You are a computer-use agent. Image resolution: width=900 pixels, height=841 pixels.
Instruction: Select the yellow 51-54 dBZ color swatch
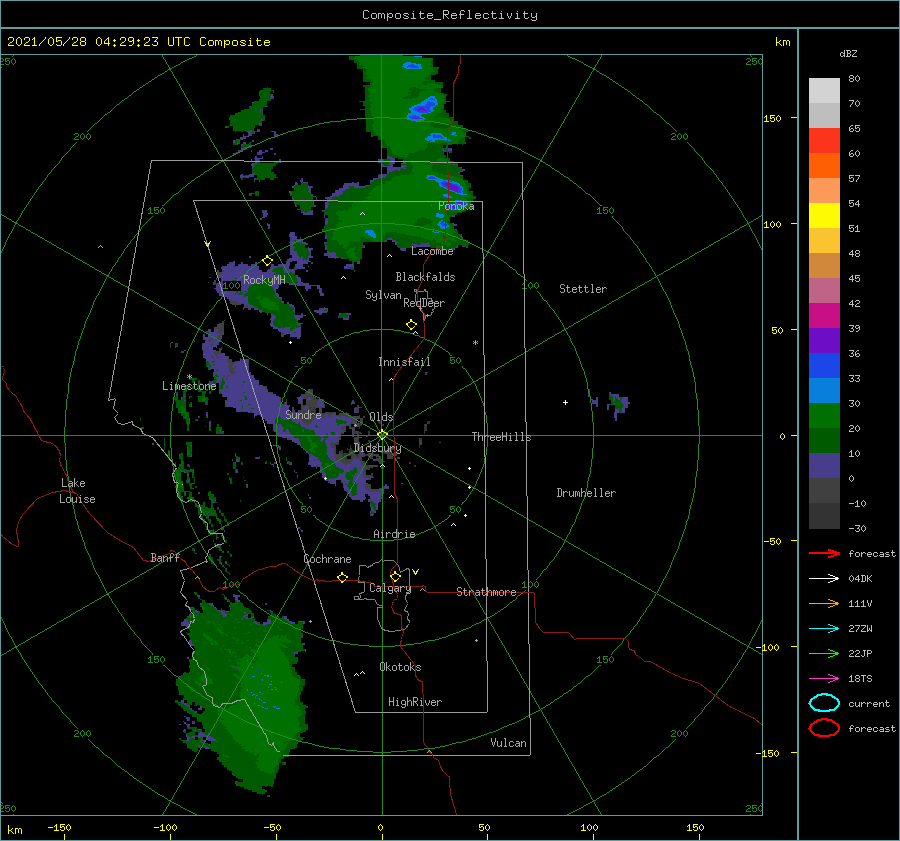click(824, 215)
